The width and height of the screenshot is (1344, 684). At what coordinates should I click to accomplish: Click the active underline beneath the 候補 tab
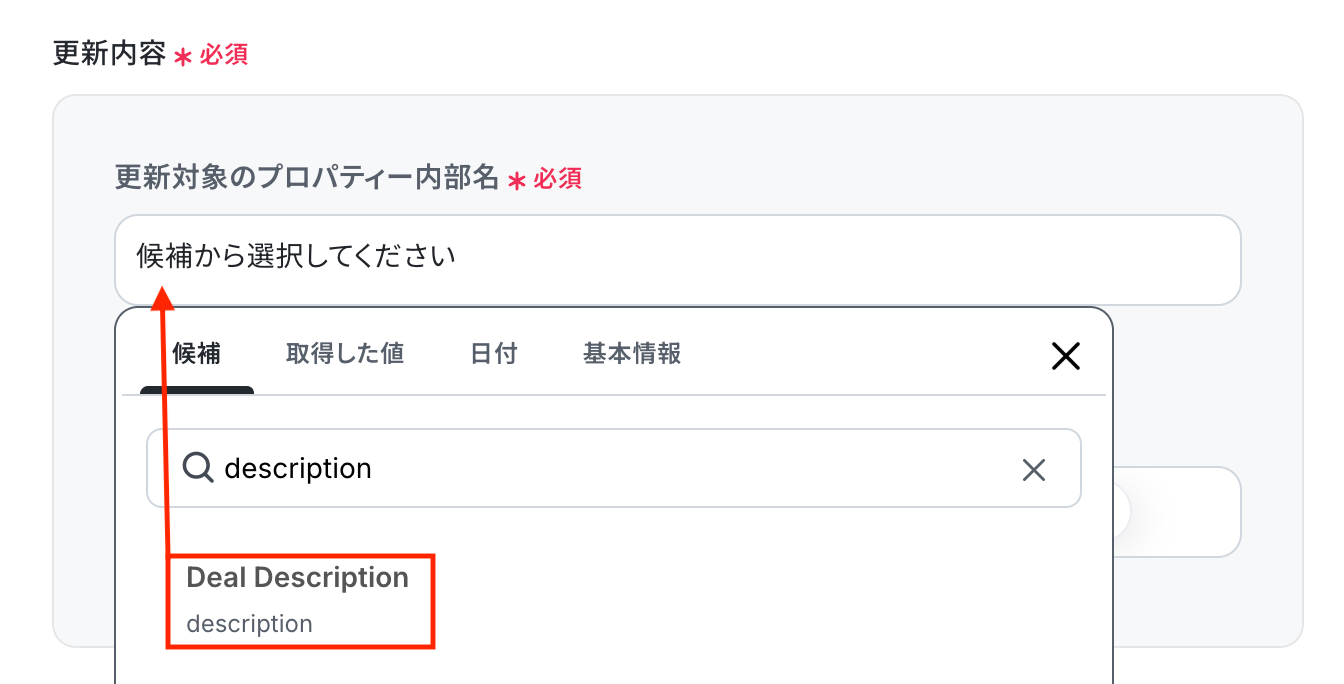point(196,390)
